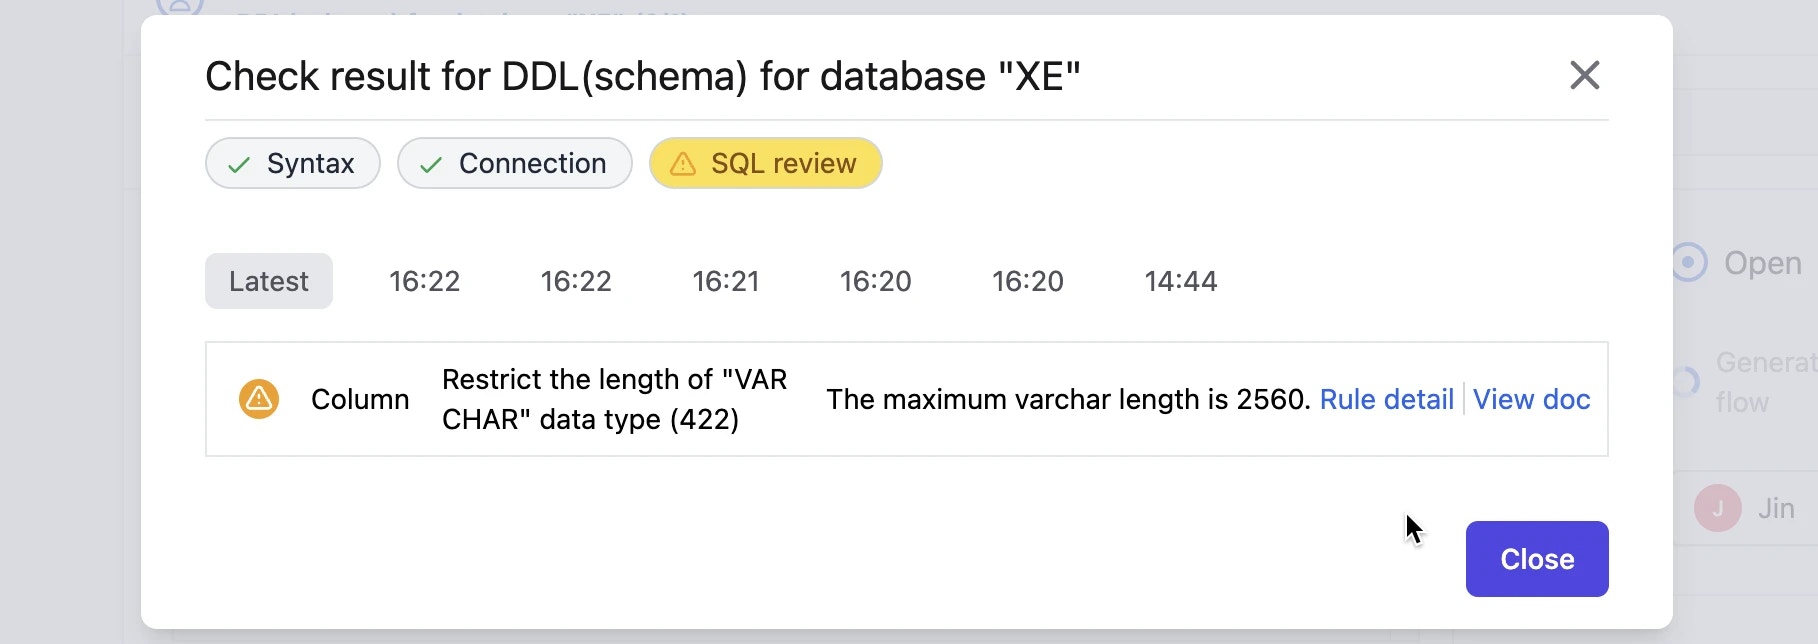The height and width of the screenshot is (644, 1818).
Task: Click the green checkmark beside Connection
Action: pyautogui.click(x=431, y=165)
